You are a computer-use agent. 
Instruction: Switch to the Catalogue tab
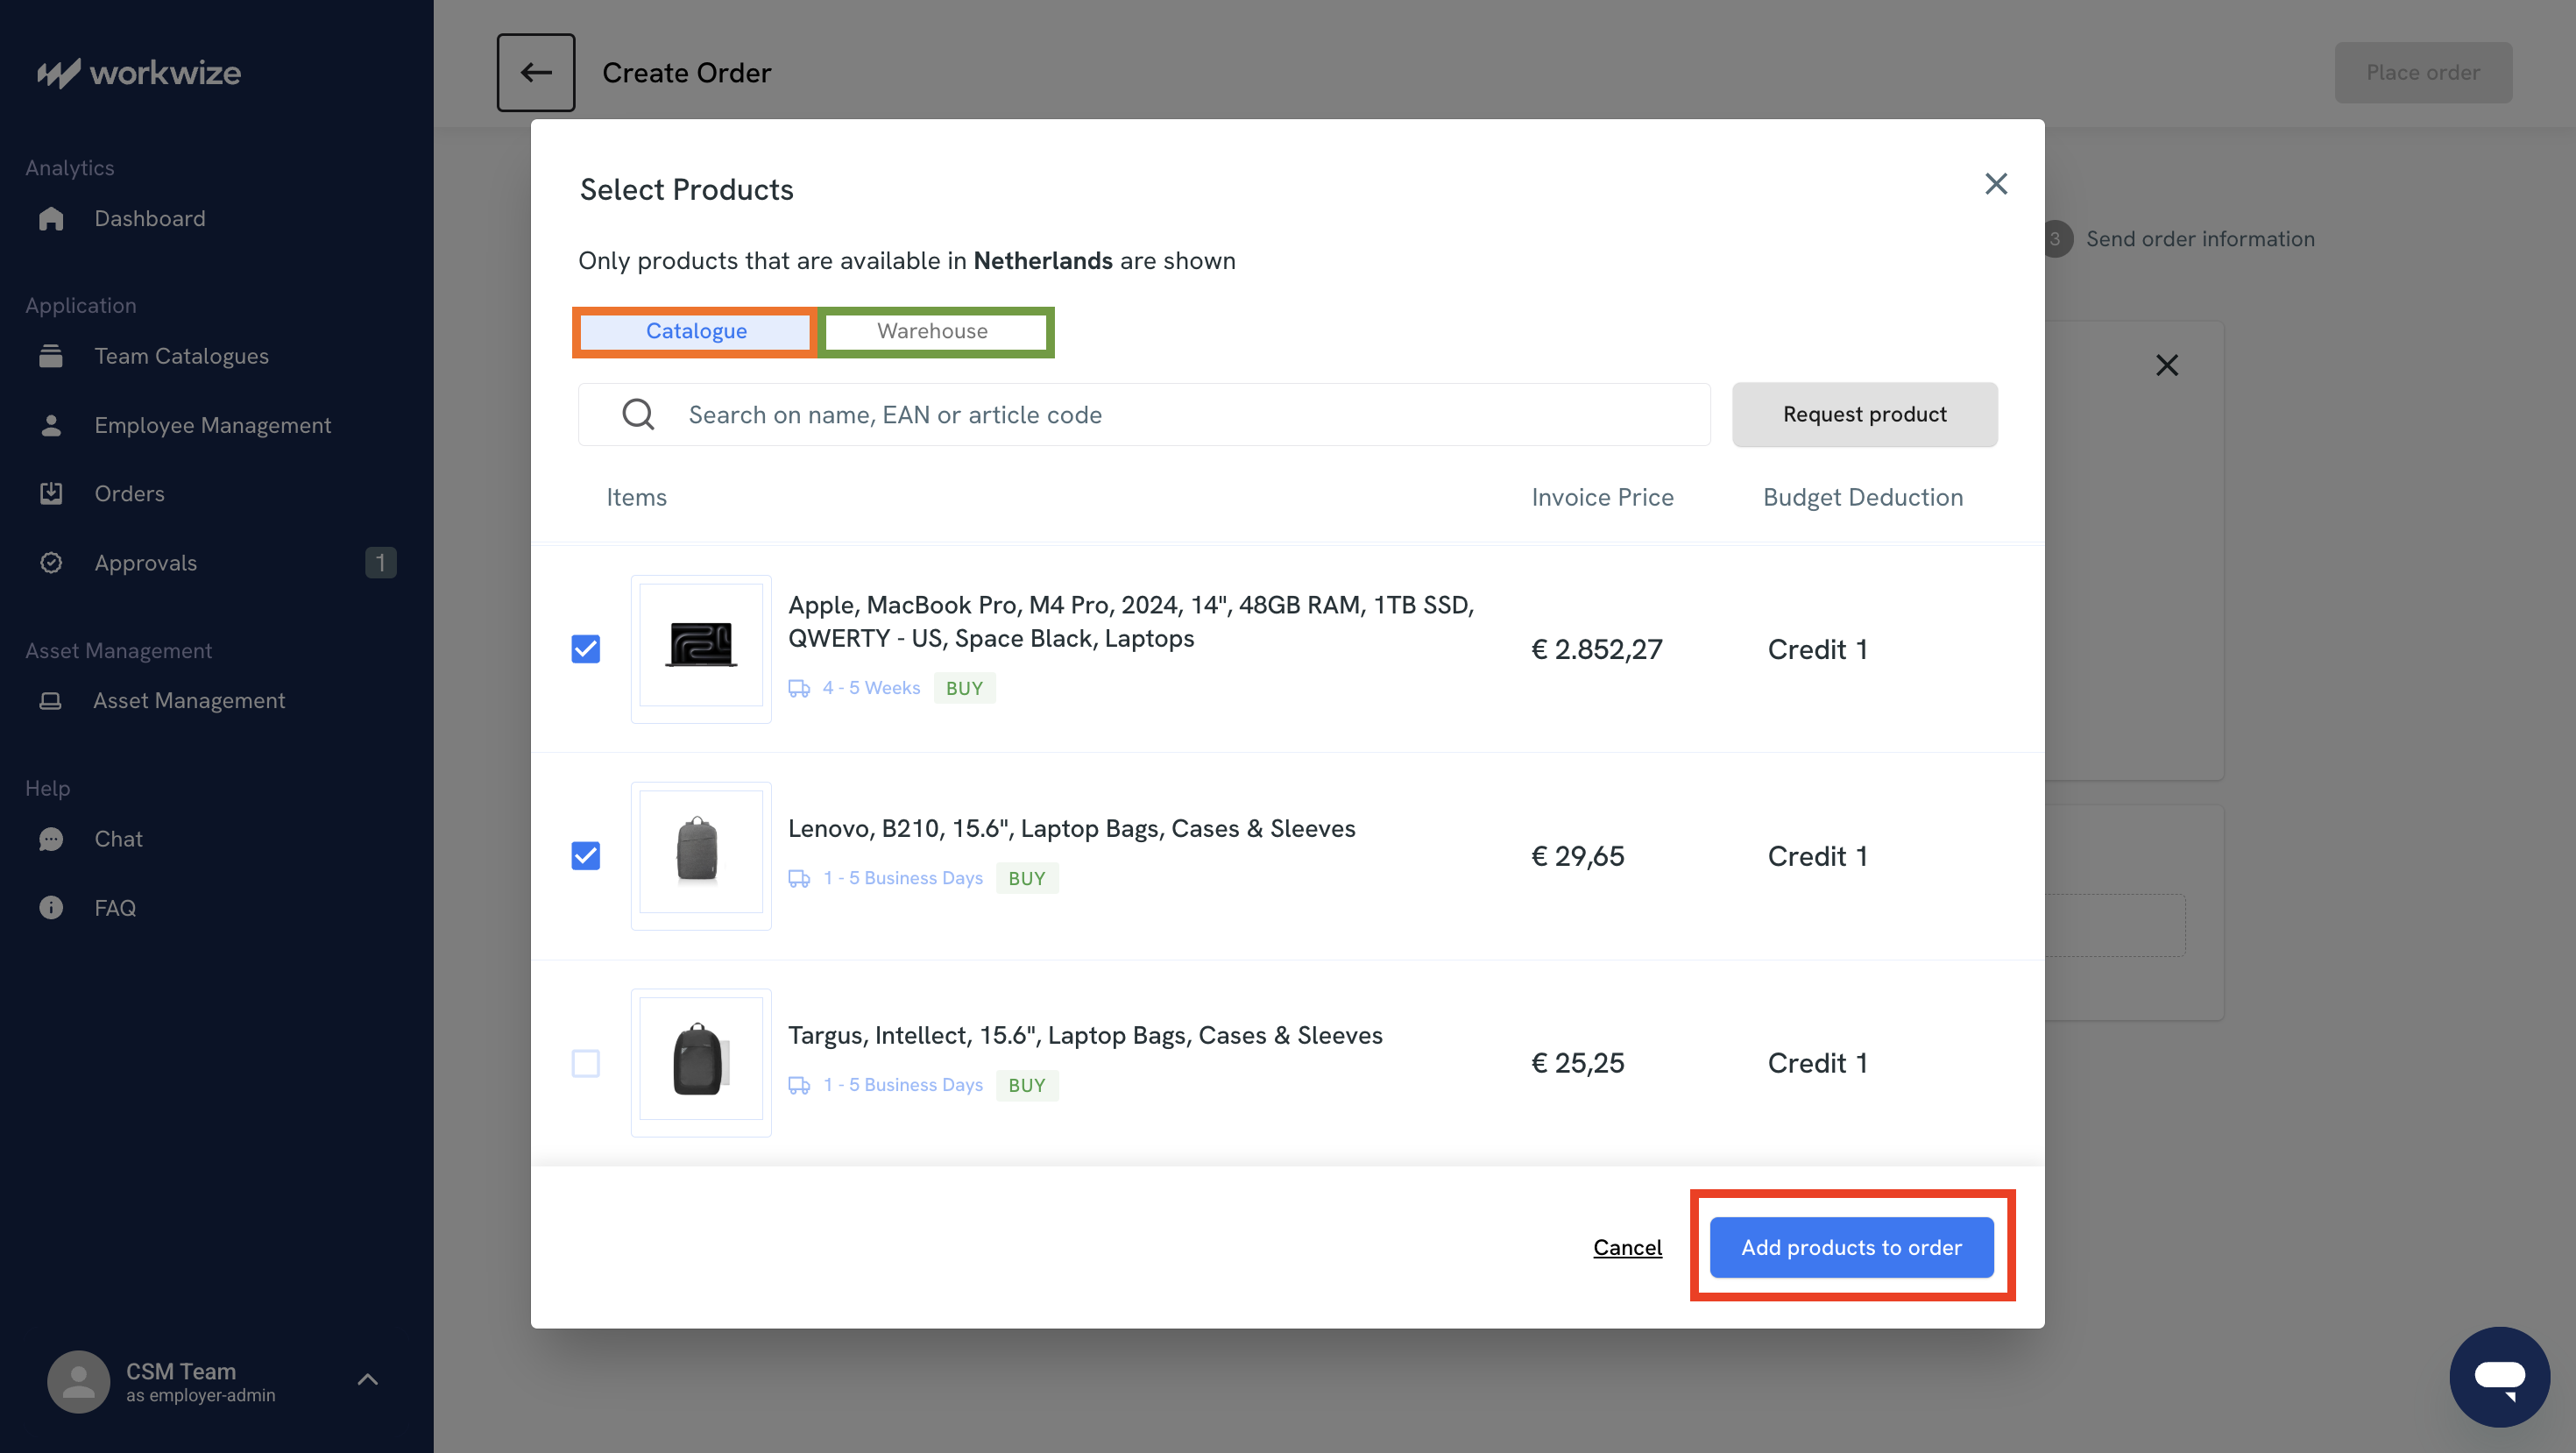[x=696, y=331]
